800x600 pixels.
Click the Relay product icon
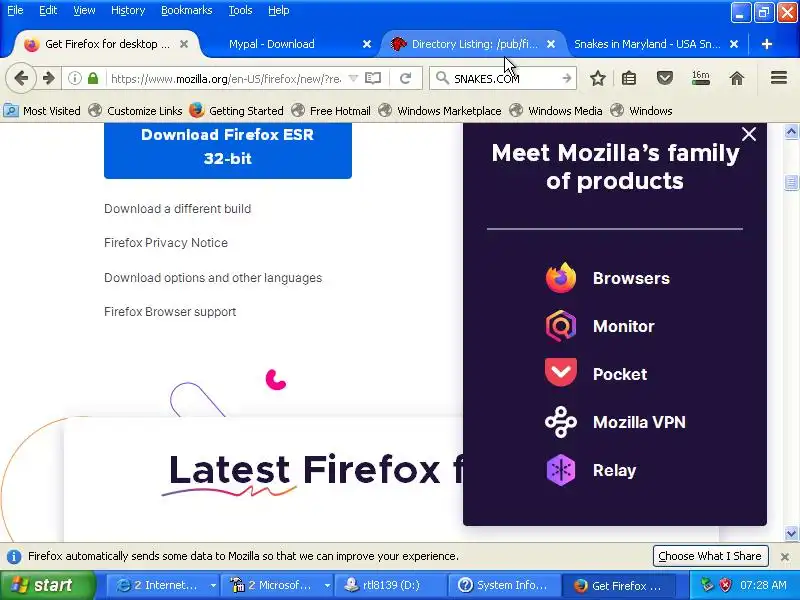[x=561, y=470]
